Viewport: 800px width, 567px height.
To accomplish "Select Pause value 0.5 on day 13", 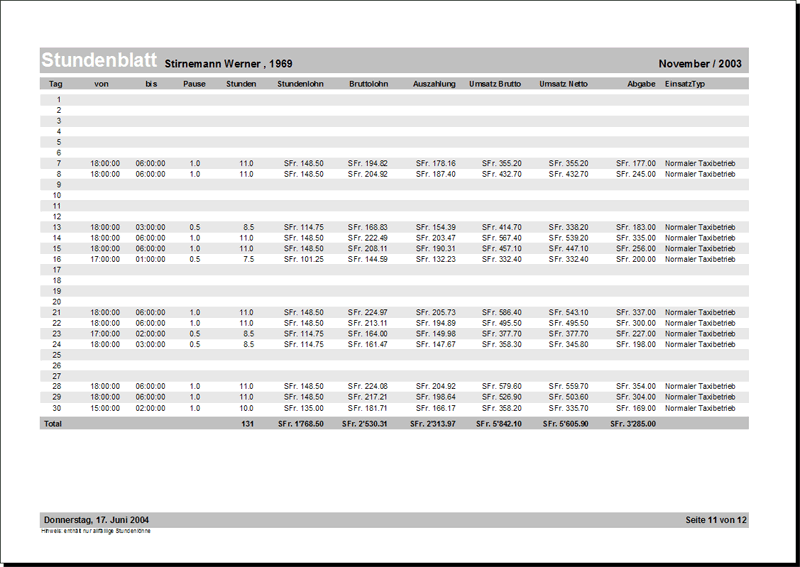I will point(195,227).
